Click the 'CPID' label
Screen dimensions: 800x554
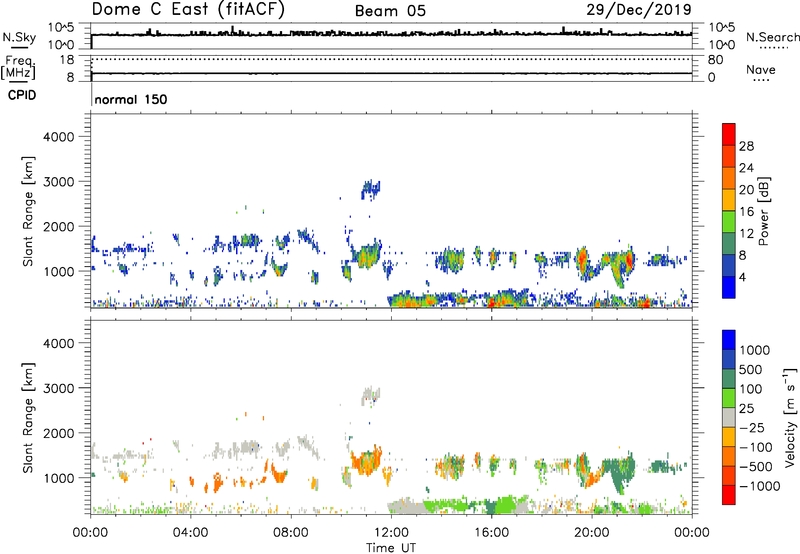pyautogui.click(x=22, y=95)
